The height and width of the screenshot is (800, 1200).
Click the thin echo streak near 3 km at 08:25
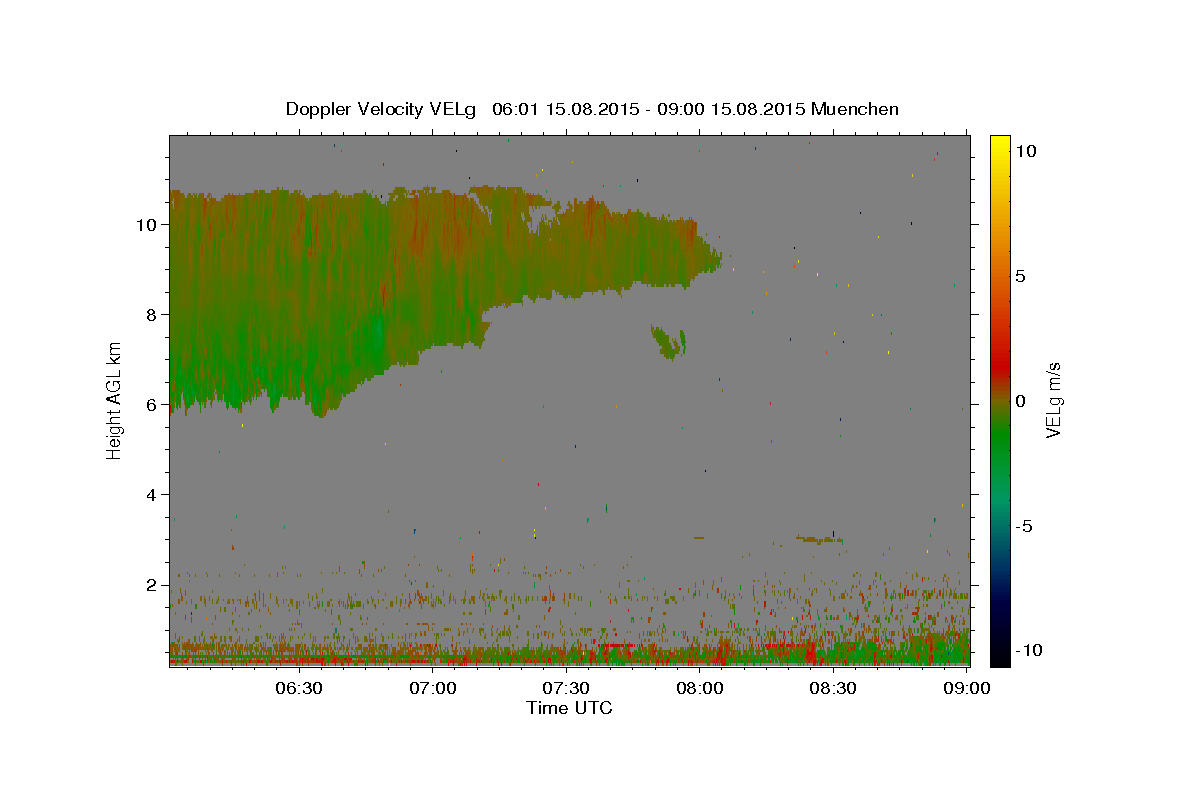coord(820,539)
